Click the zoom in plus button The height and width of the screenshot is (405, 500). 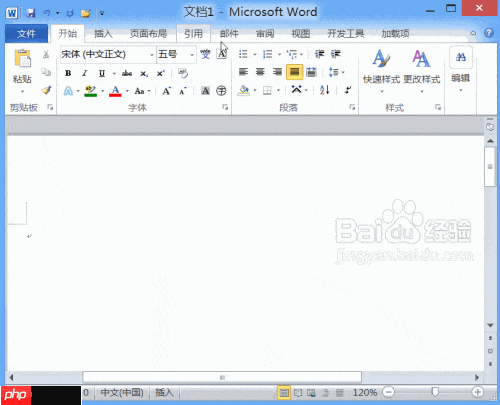[x=478, y=392]
